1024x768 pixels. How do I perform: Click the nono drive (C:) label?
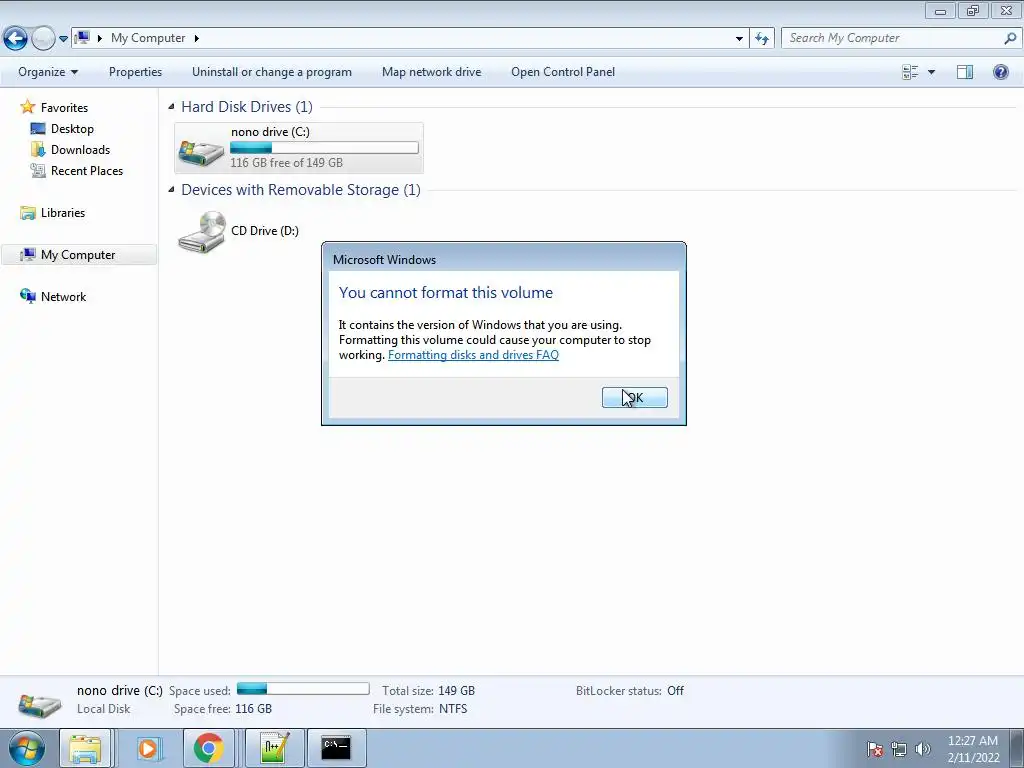(270, 132)
